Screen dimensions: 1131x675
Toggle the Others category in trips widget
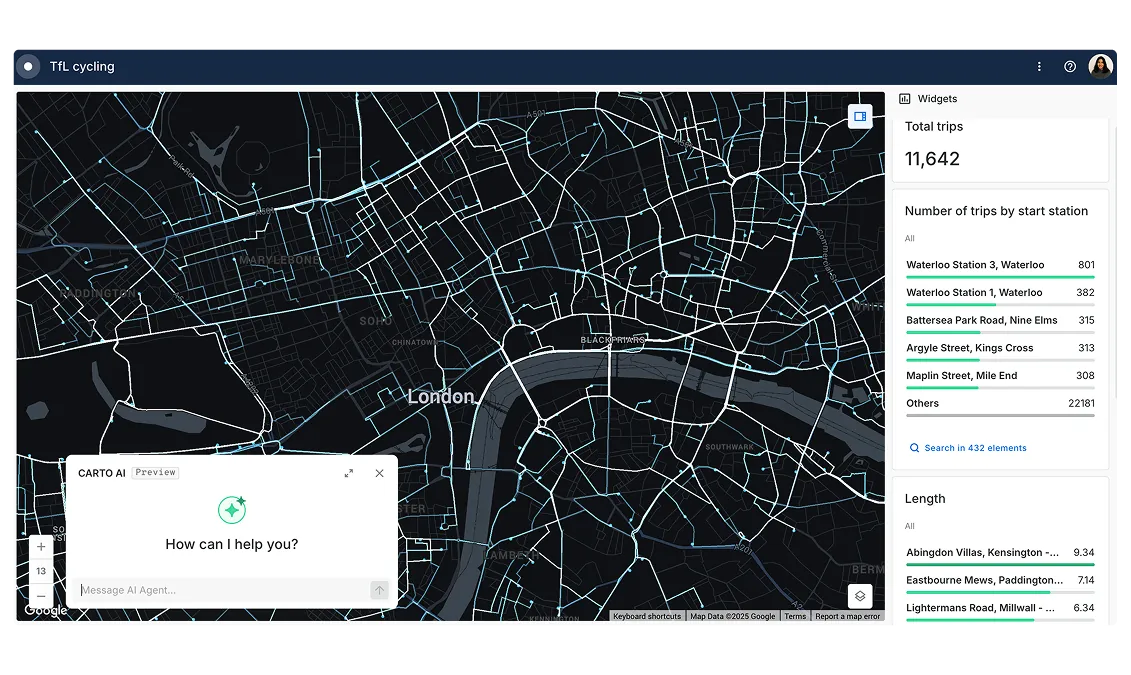[922, 403]
